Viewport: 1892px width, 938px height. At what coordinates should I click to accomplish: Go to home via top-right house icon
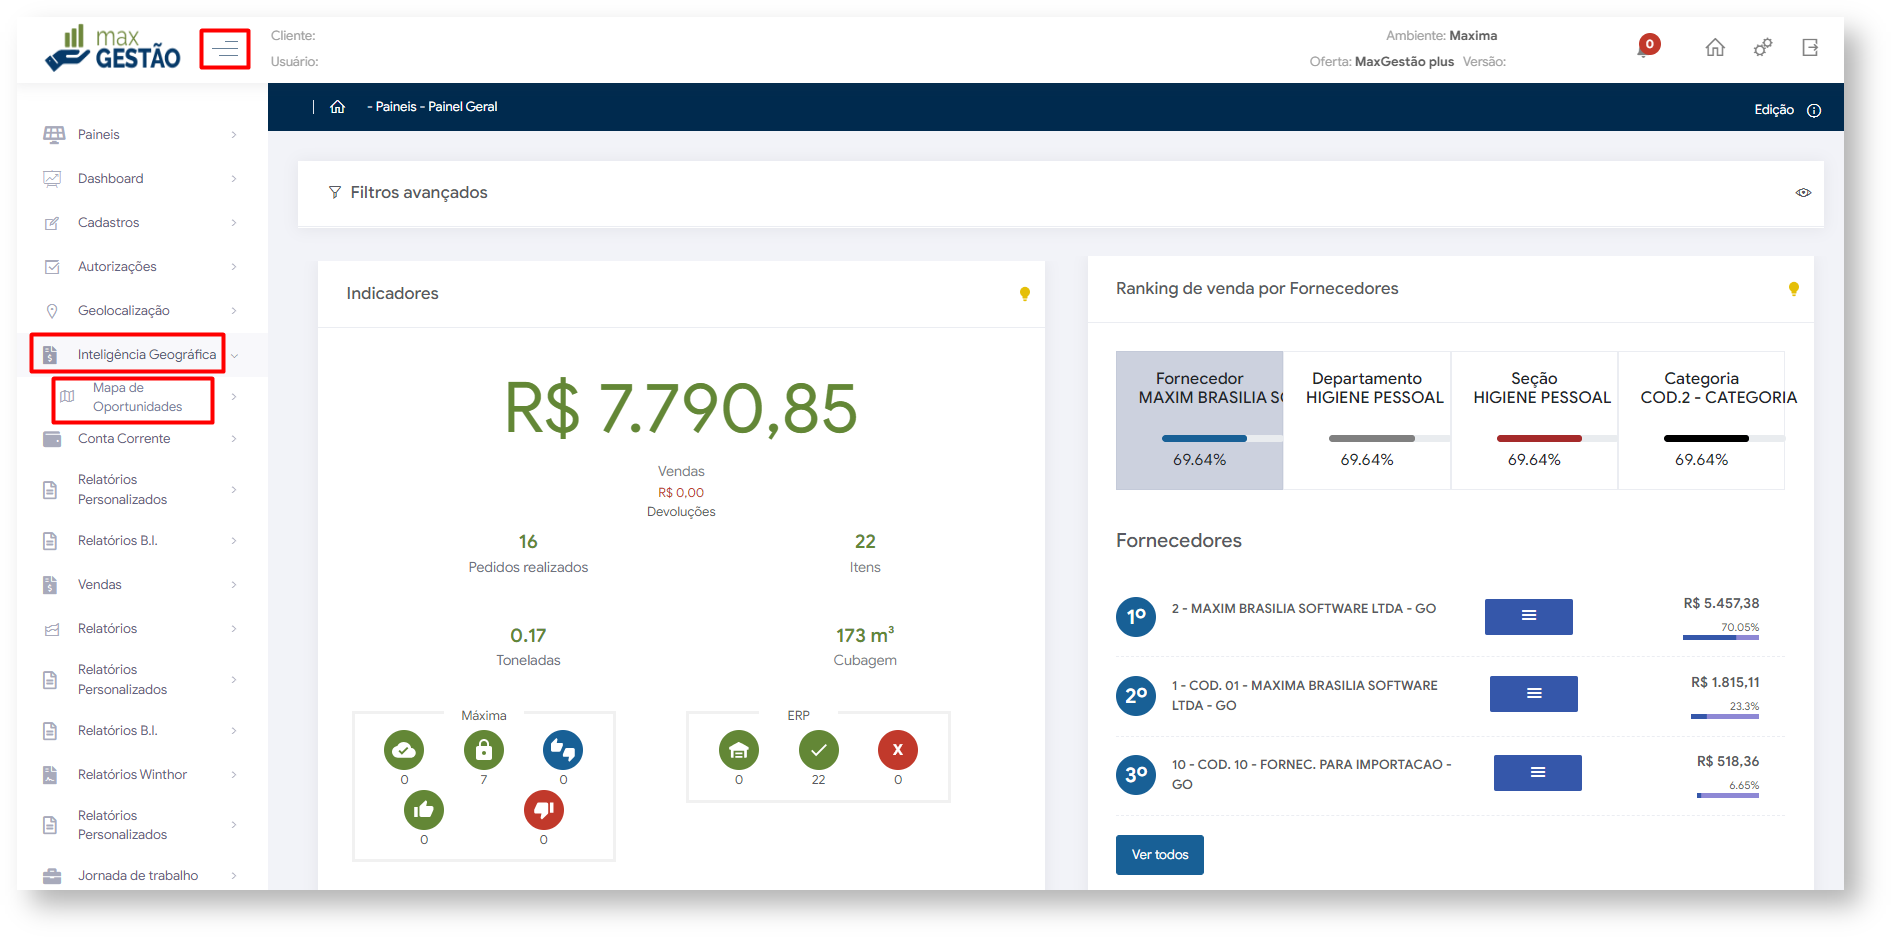(x=1715, y=47)
